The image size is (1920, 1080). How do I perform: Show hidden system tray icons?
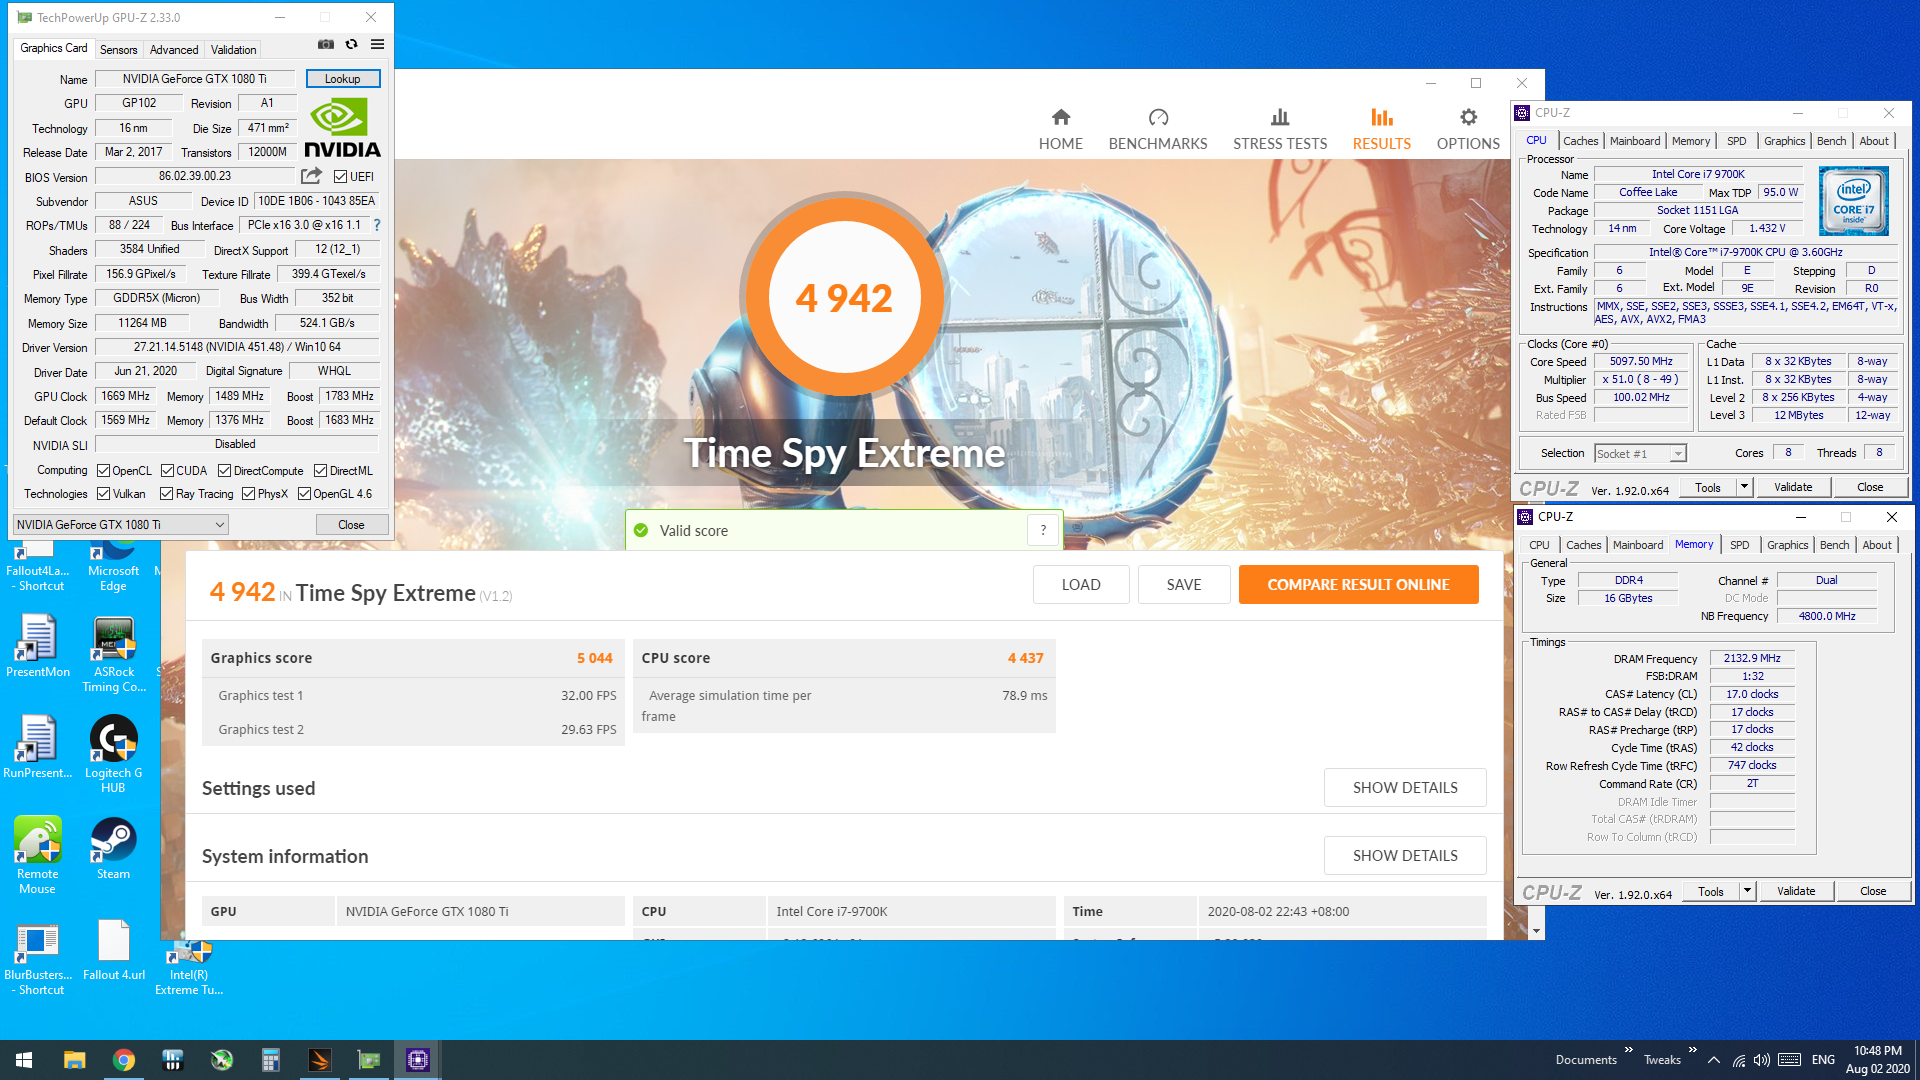[x=1714, y=1060]
